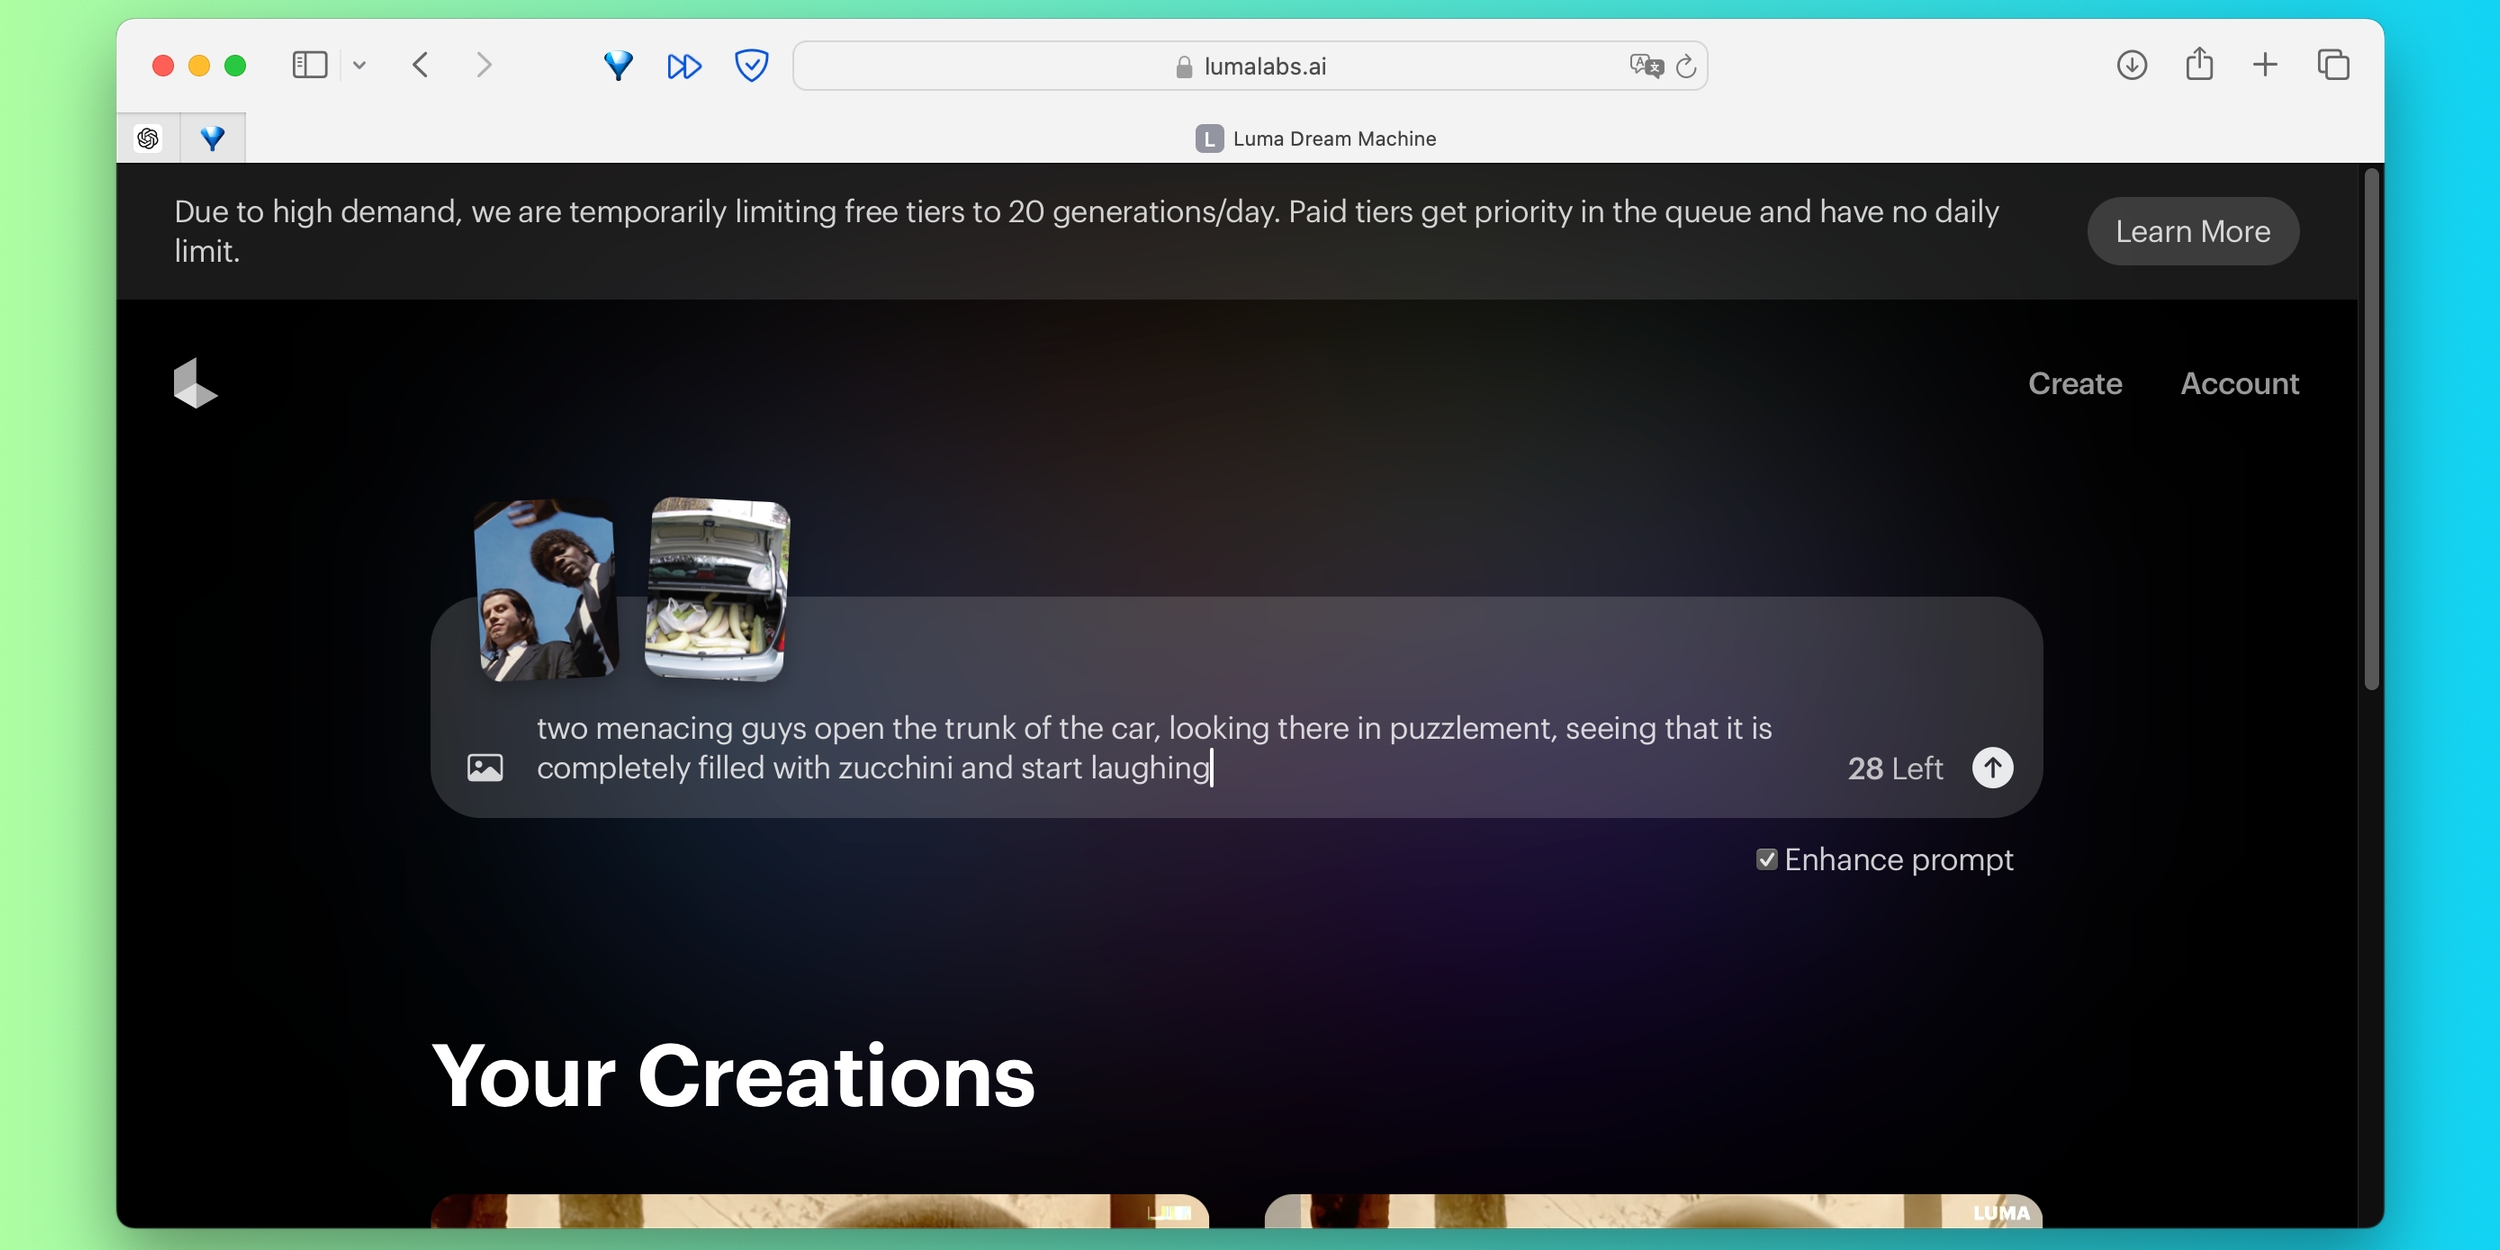
Task: Select the Create tab
Action: [2074, 383]
